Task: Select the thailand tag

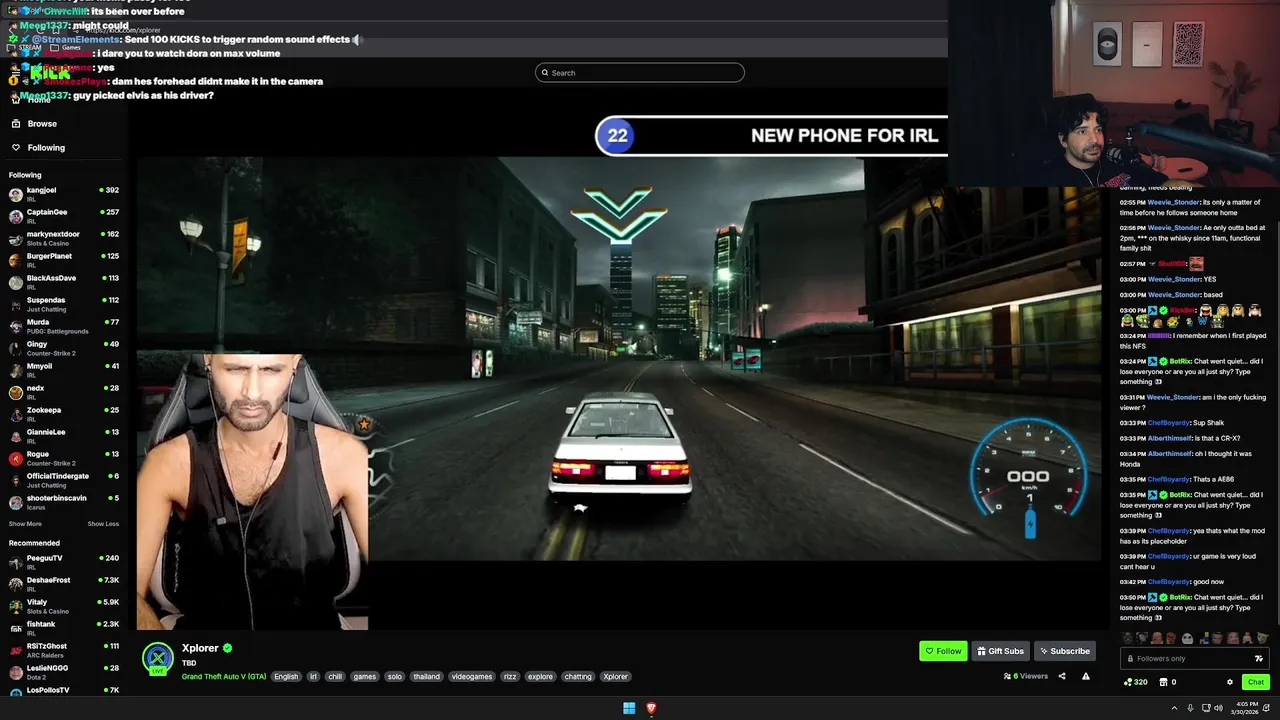Action: [x=427, y=677]
